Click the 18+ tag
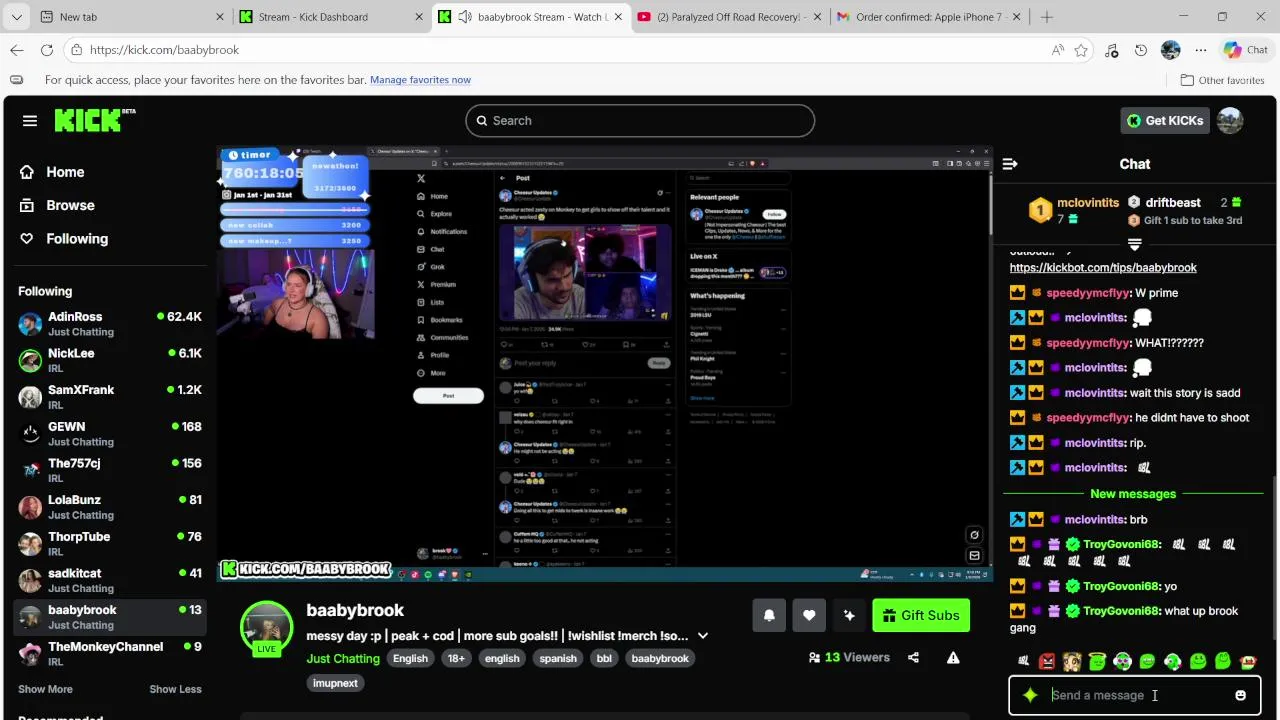The image size is (1280, 720). (456, 658)
